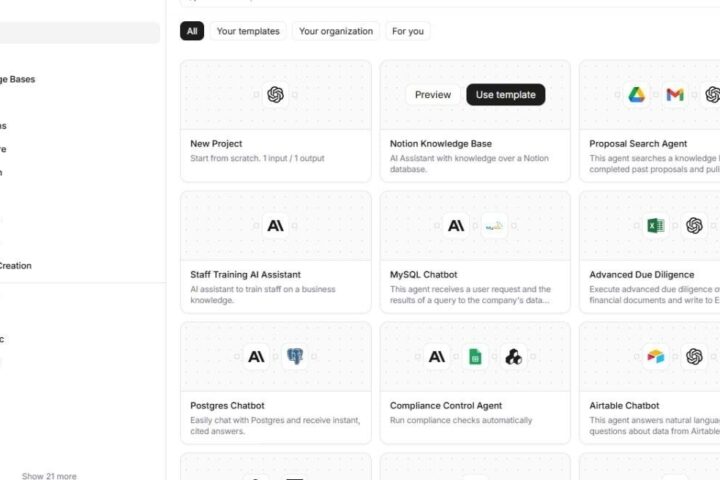Expand the Show 21 more link

[x=49, y=476]
